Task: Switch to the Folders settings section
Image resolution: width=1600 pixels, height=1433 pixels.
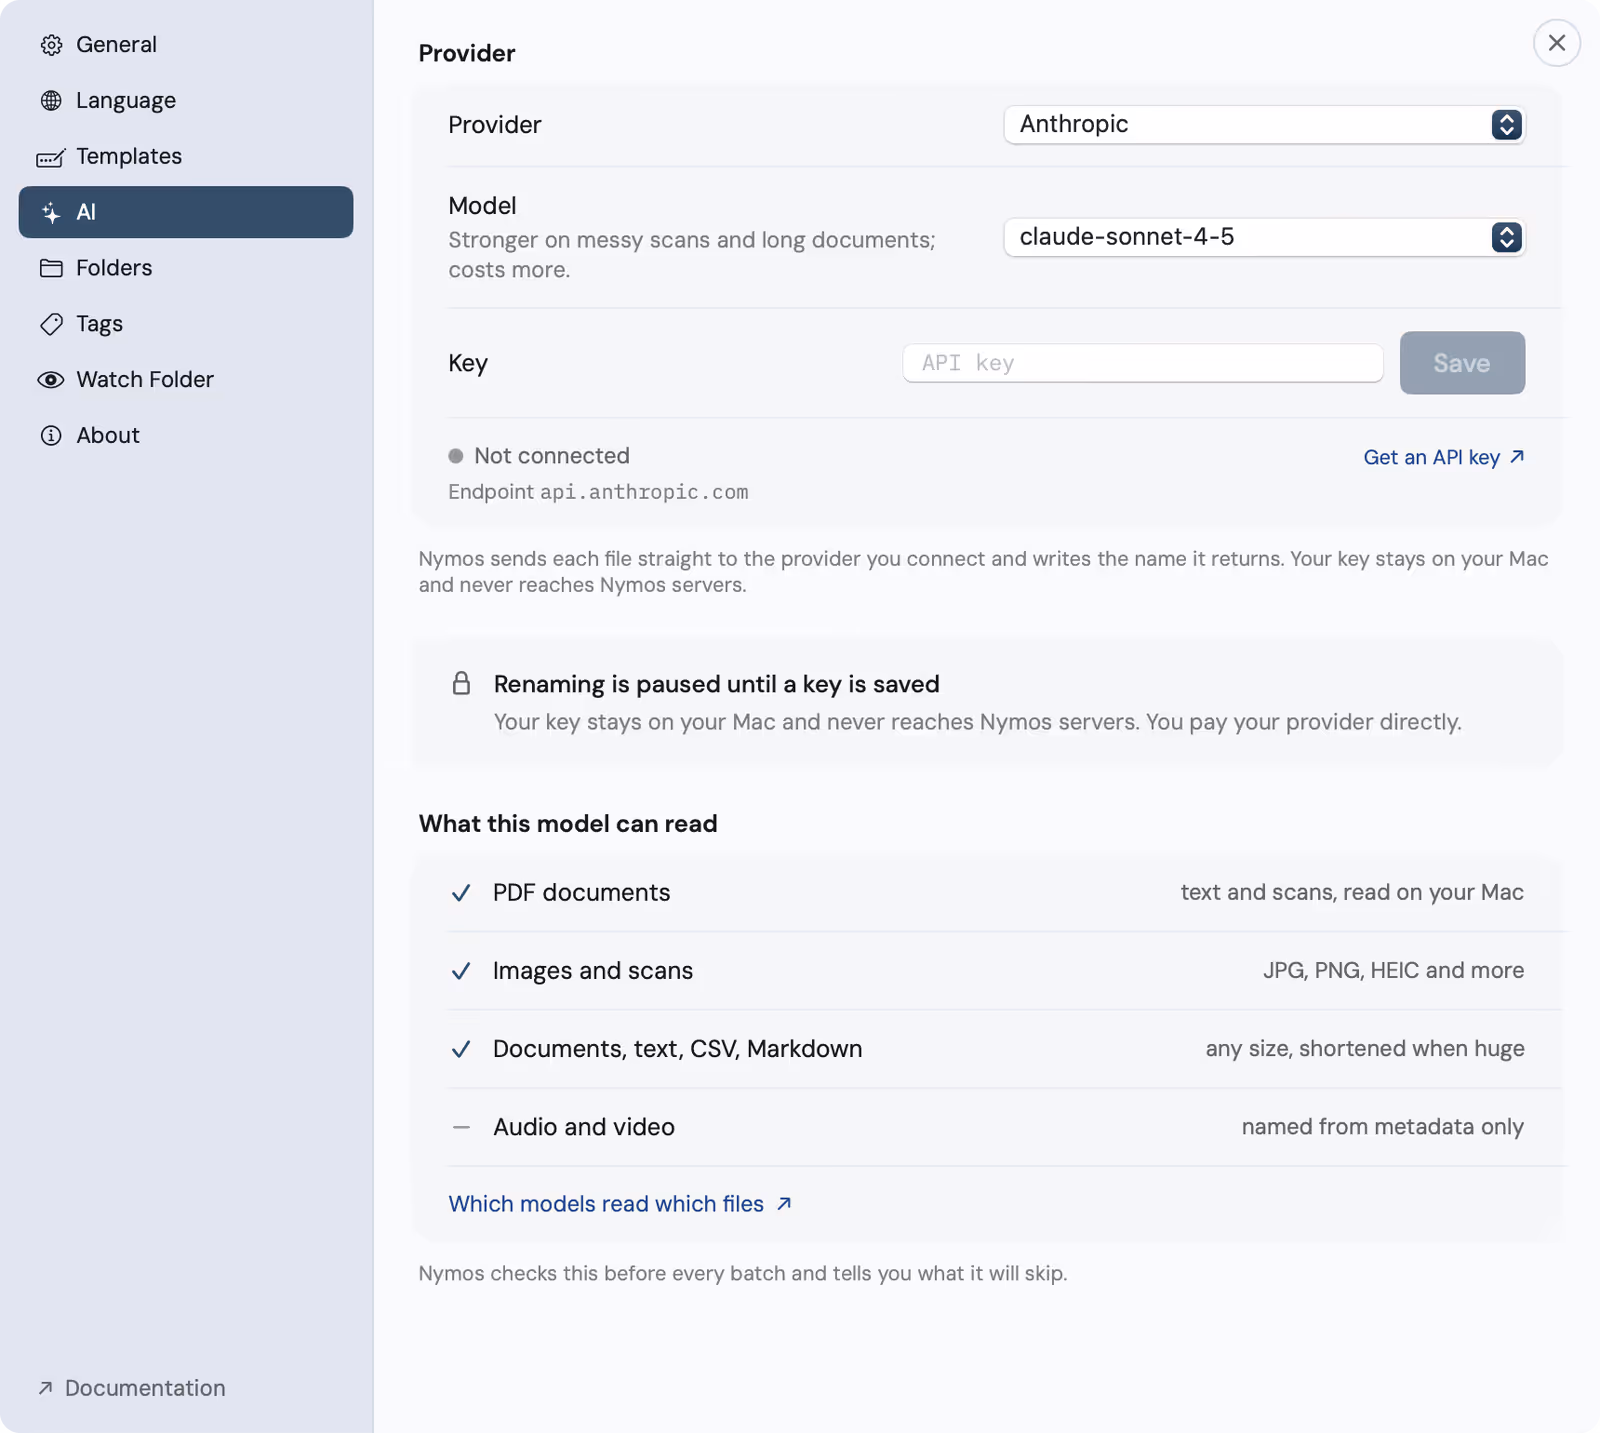Action: pos(186,268)
